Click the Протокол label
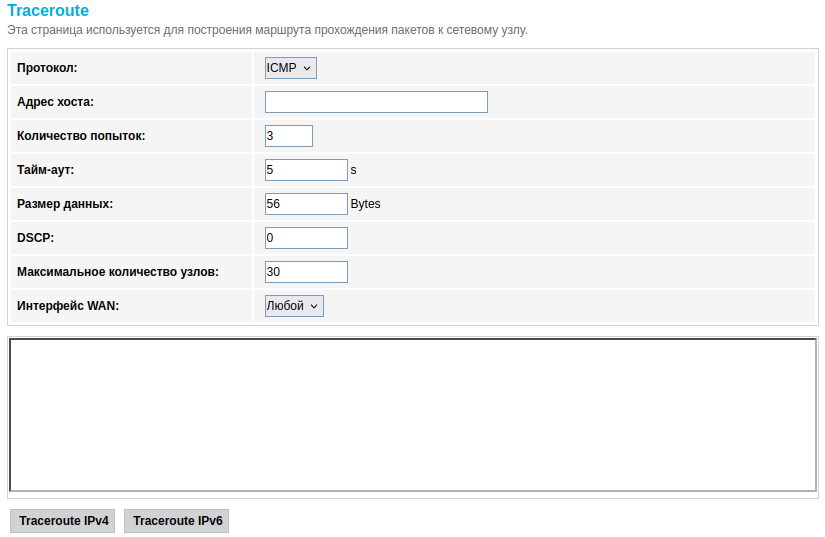 pos(48,68)
